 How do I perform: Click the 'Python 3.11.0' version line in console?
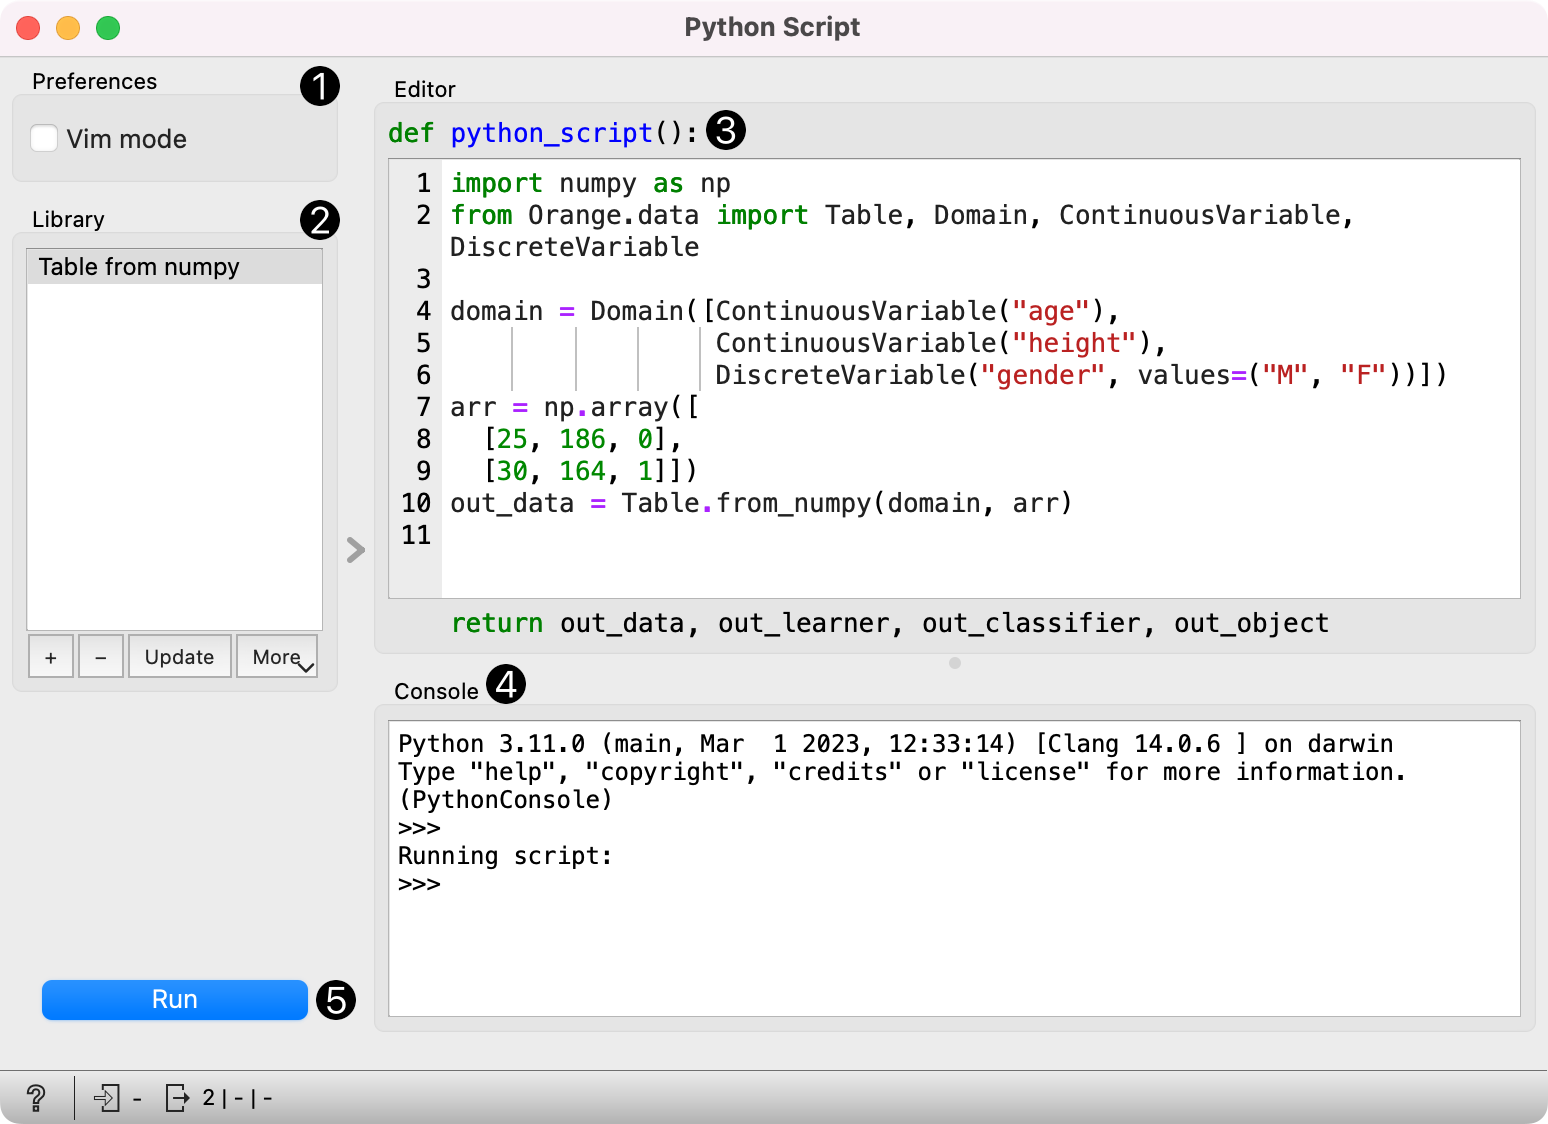895,744
